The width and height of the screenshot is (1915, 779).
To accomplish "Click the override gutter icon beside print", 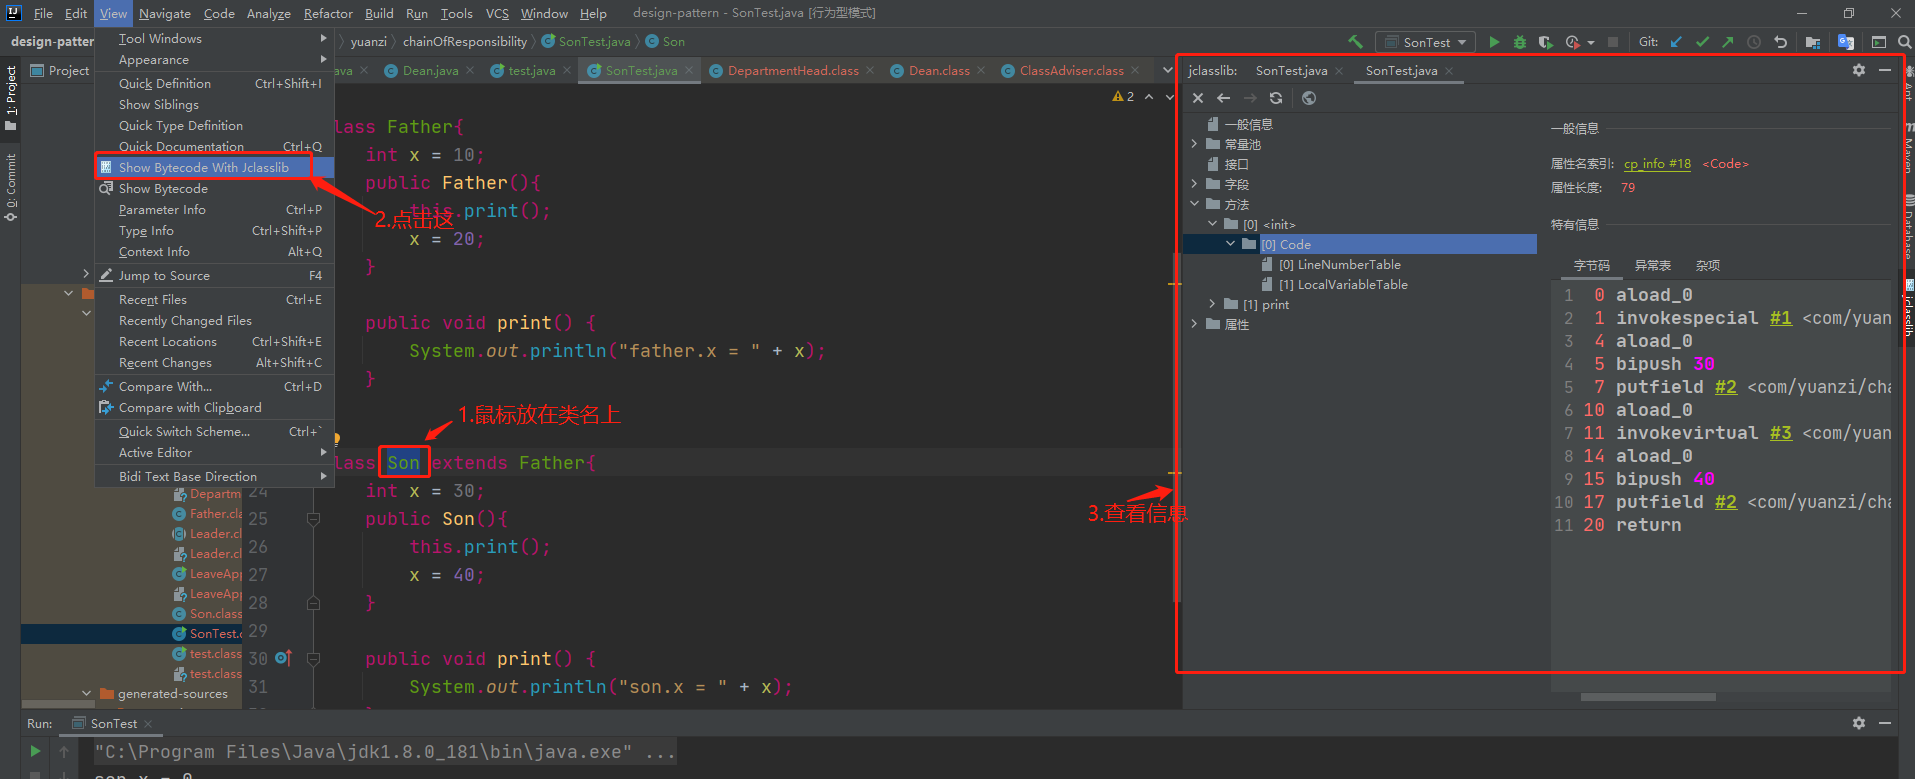I will pos(283,658).
